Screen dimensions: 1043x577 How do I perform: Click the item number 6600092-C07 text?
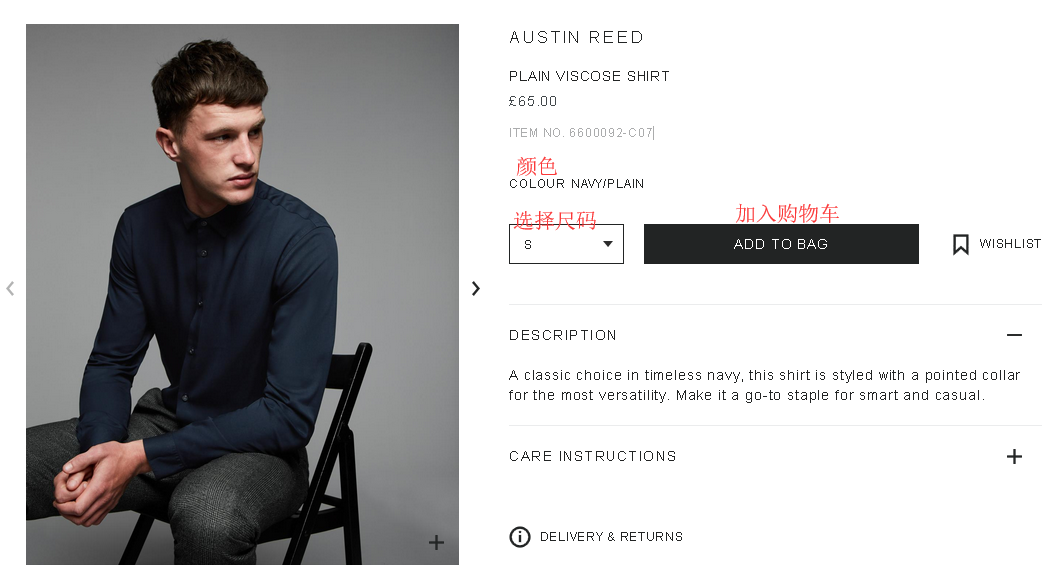coord(581,133)
